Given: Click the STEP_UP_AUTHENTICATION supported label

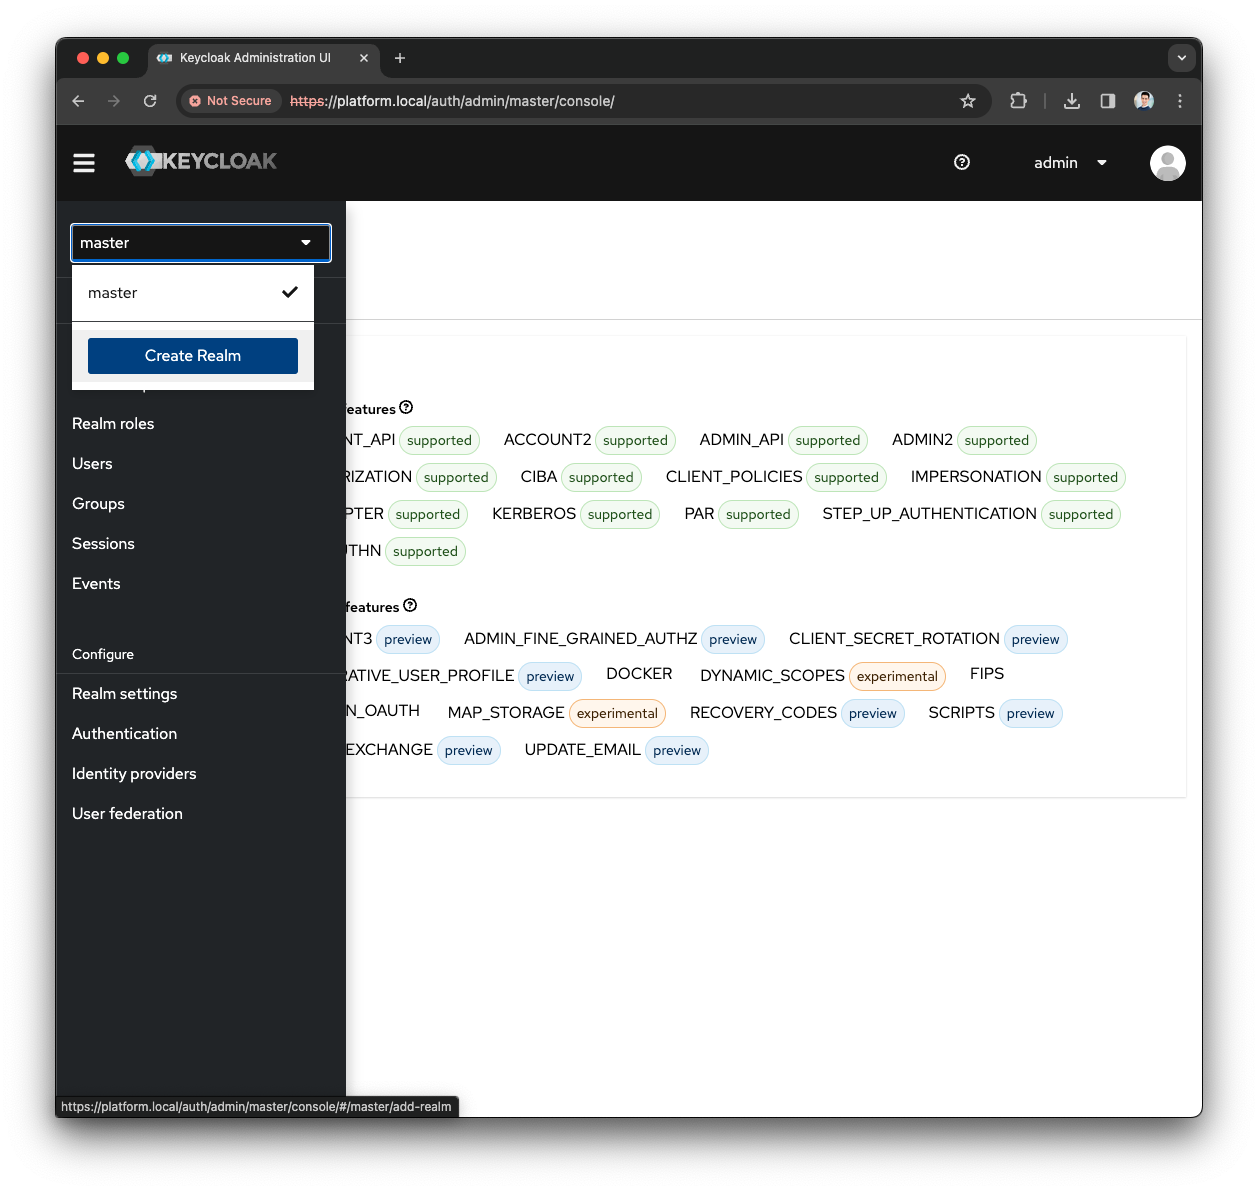Looking at the screenshot, I should [x=1080, y=514].
